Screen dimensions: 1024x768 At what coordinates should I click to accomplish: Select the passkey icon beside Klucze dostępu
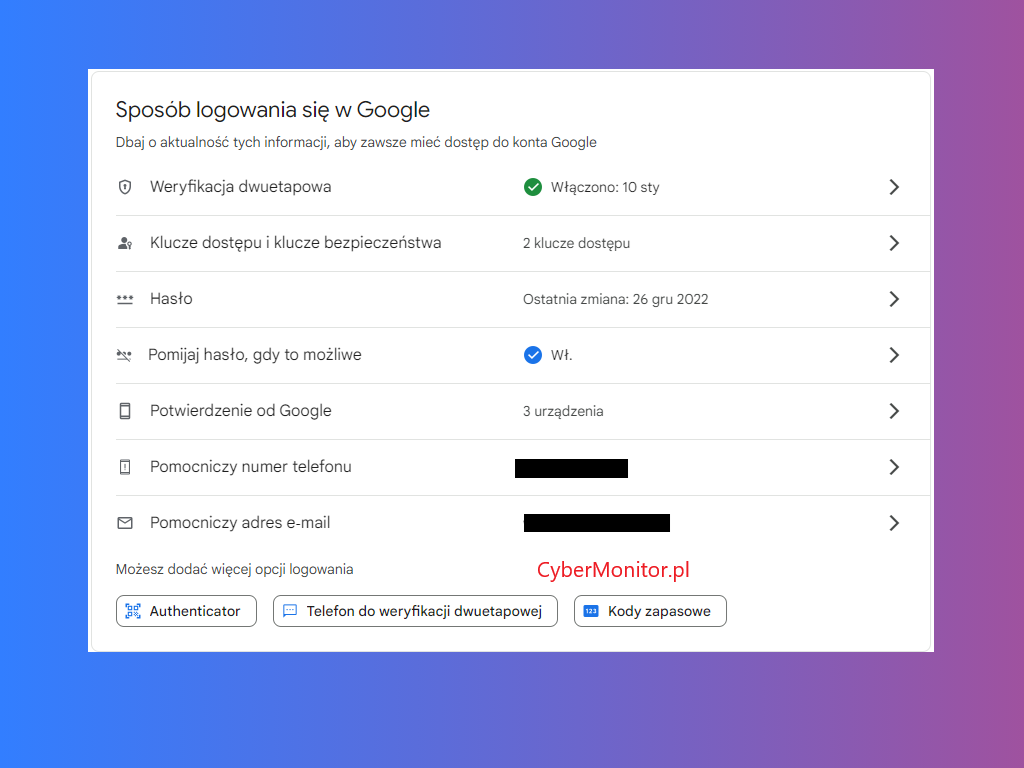pos(125,243)
